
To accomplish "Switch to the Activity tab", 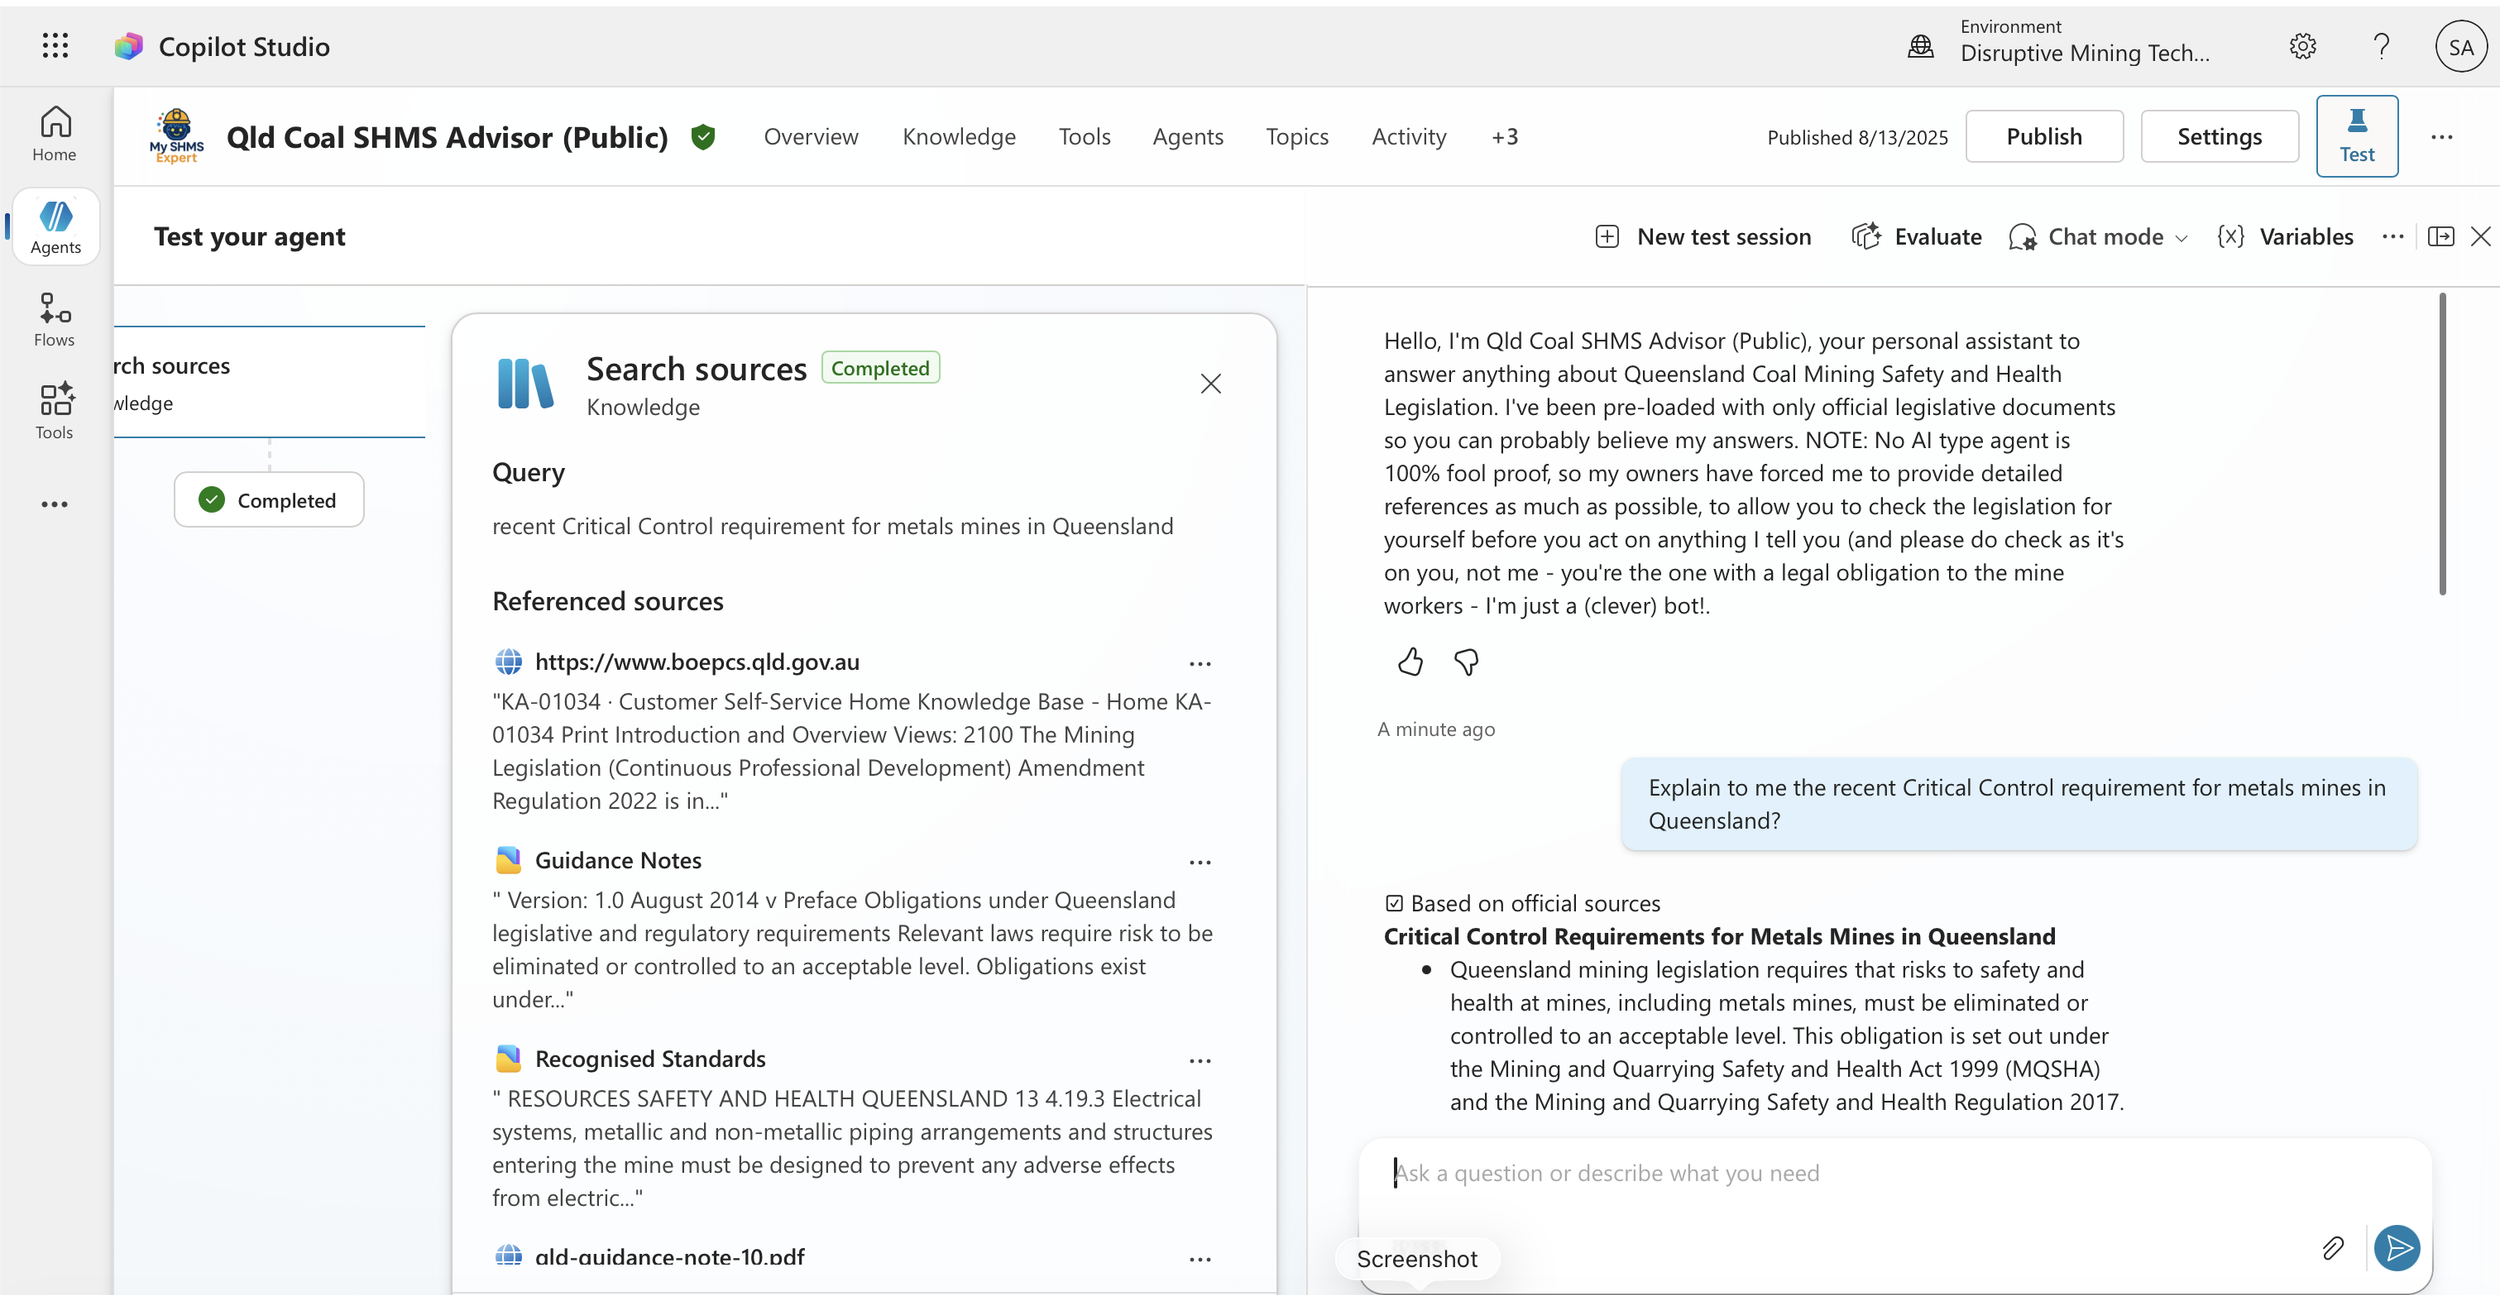I will [1409, 137].
